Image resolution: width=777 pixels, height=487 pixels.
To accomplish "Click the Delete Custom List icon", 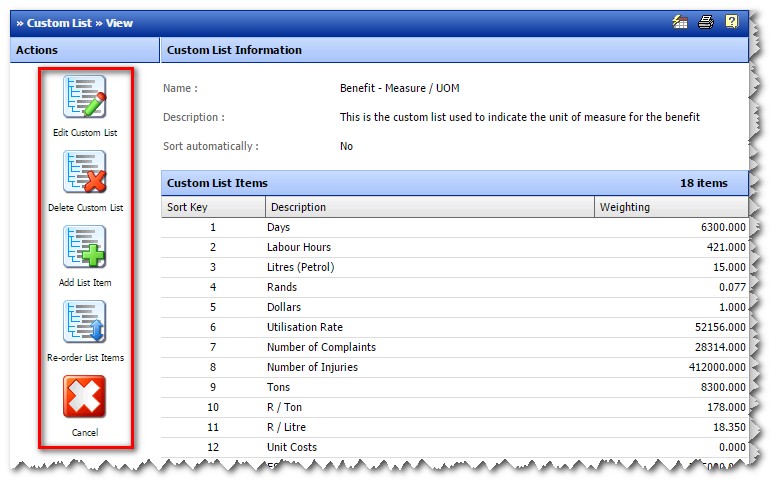I will pyautogui.click(x=85, y=171).
